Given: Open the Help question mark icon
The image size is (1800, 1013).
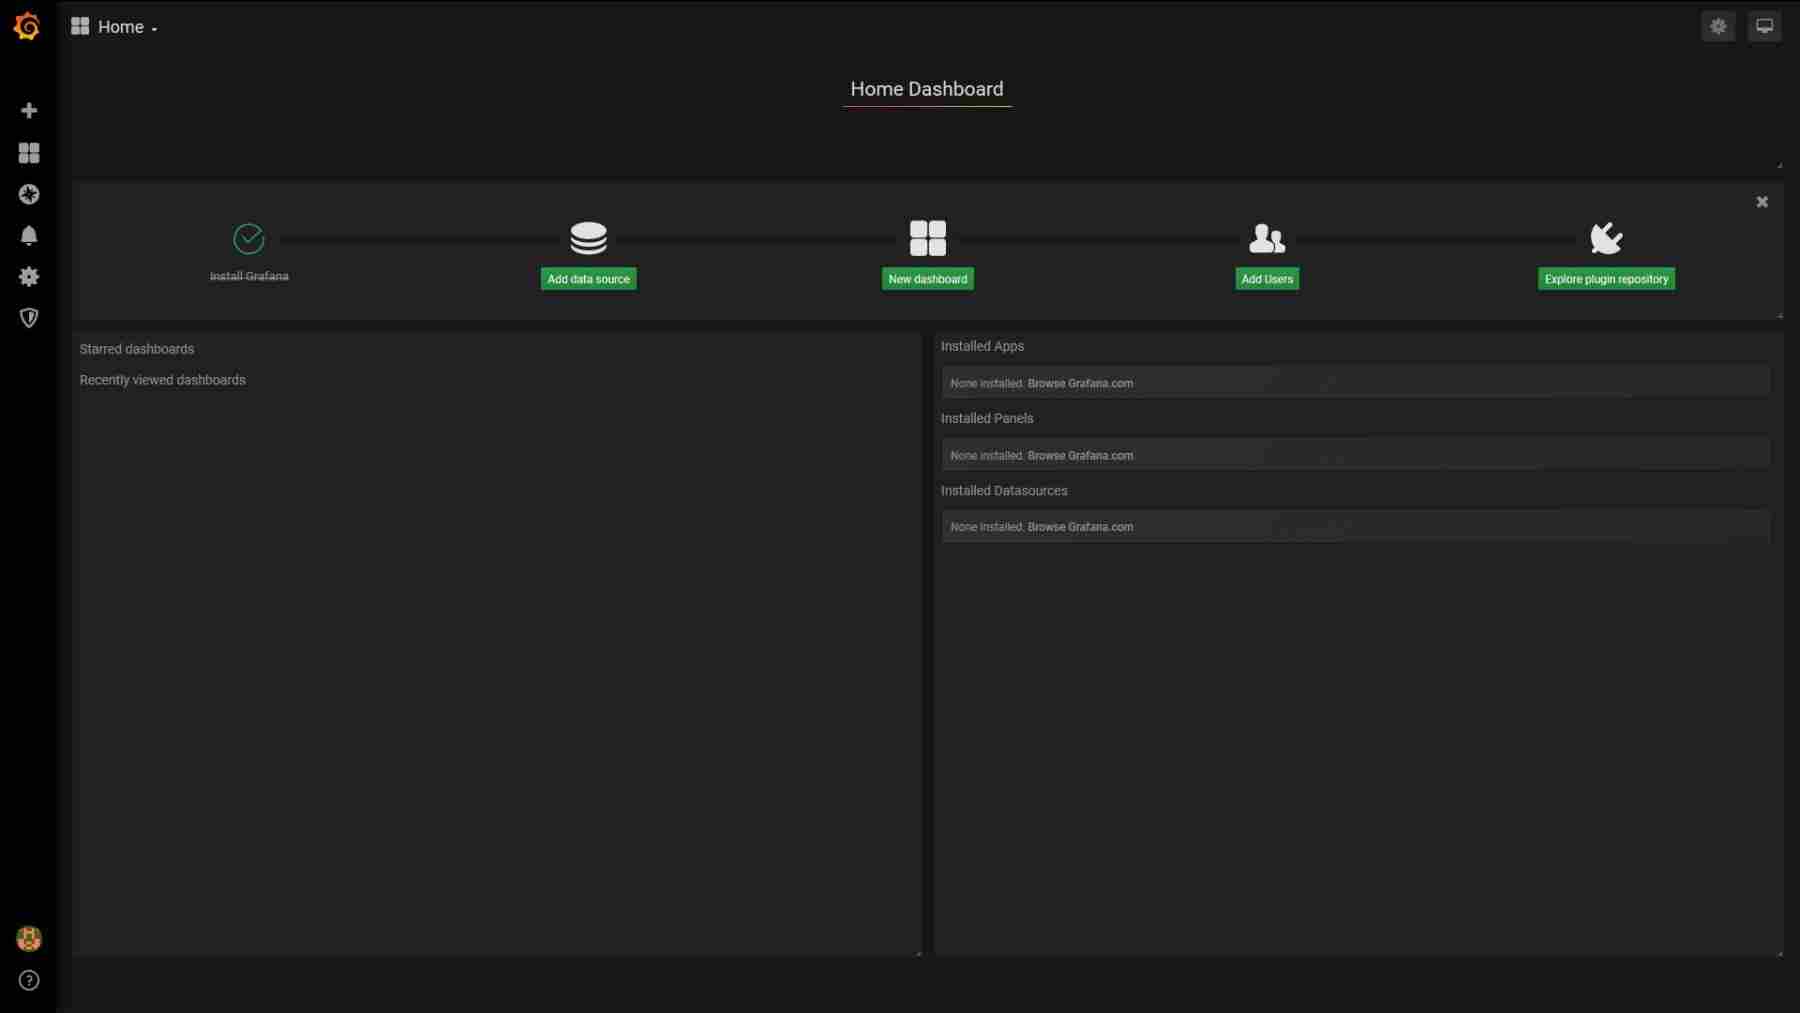Looking at the screenshot, I should pyautogui.click(x=29, y=980).
